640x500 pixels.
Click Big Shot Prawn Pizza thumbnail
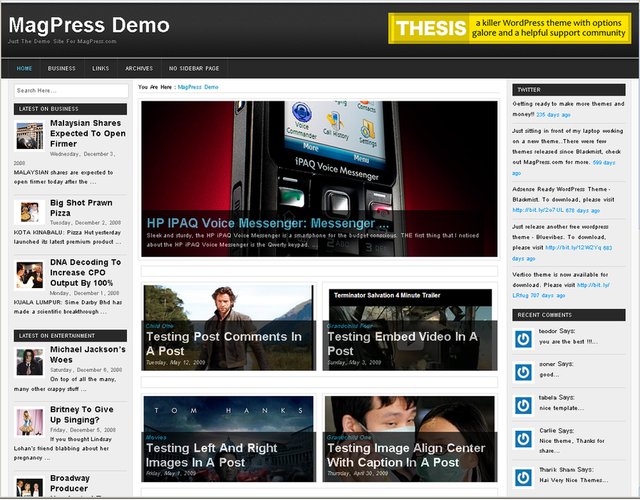pos(29,212)
